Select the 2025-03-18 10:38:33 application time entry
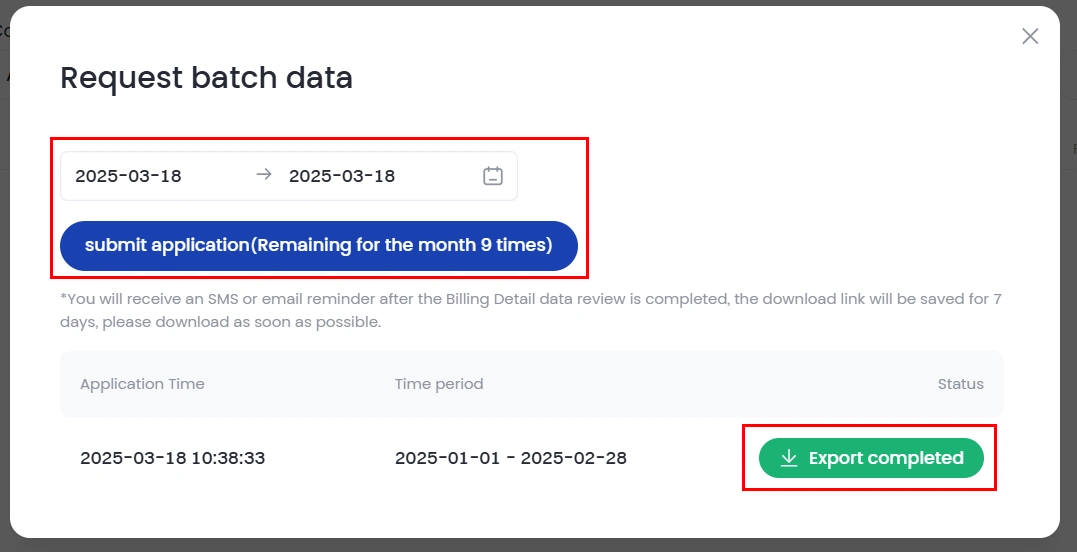Viewport: 1077px width, 552px height. click(172, 458)
